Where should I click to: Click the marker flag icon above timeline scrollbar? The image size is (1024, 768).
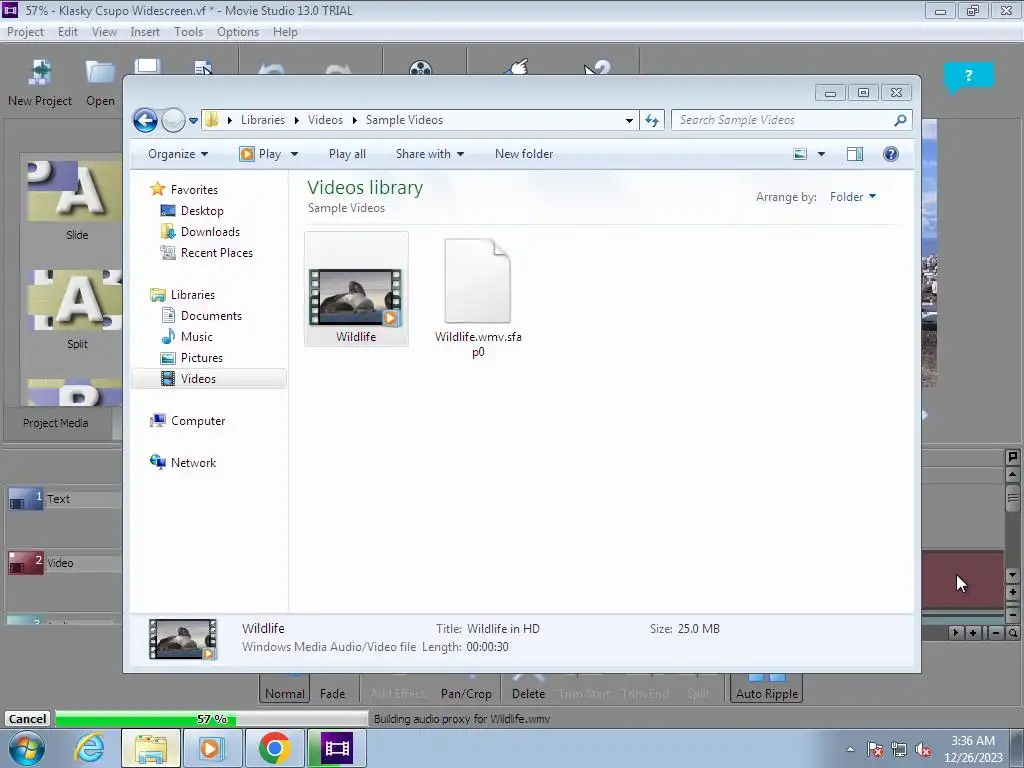1012,456
